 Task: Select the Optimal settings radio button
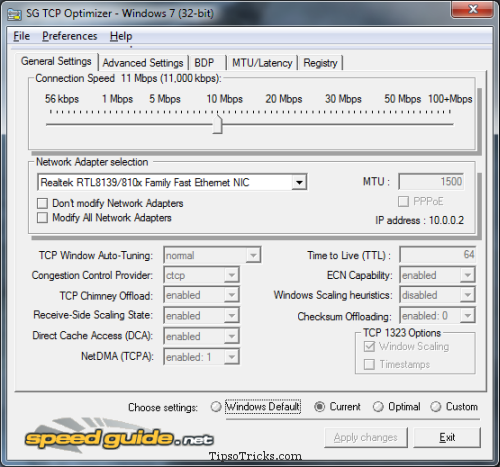[378, 407]
